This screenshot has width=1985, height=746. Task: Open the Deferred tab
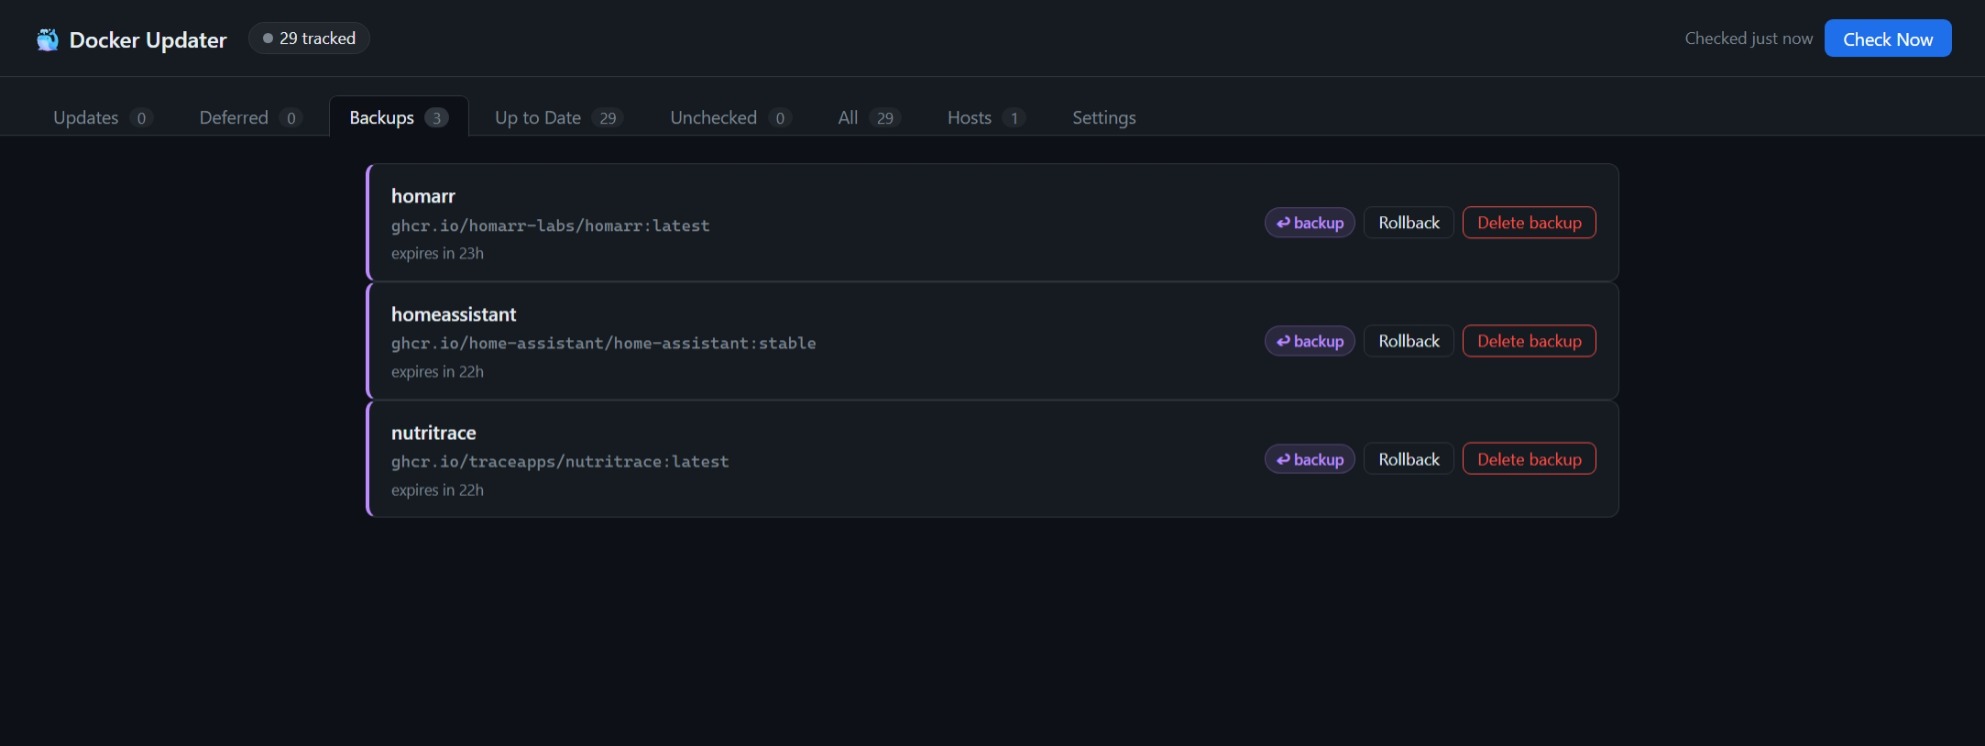250,117
